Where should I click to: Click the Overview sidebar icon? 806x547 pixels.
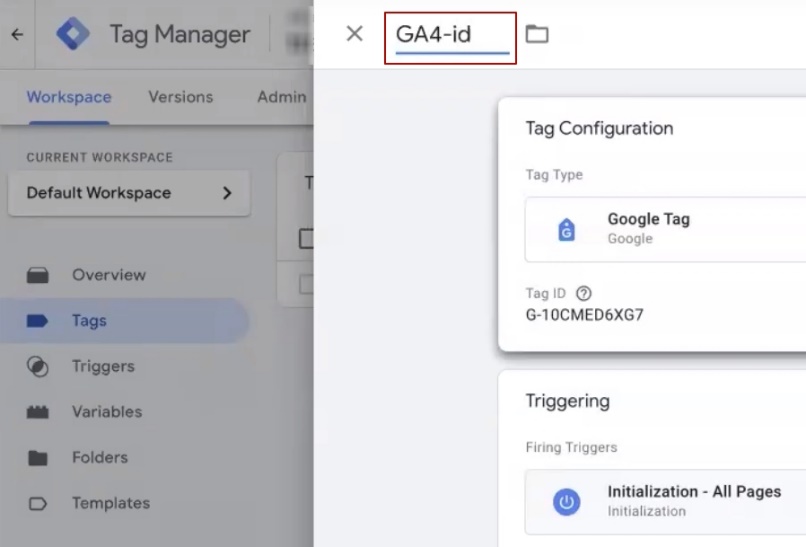[38, 275]
